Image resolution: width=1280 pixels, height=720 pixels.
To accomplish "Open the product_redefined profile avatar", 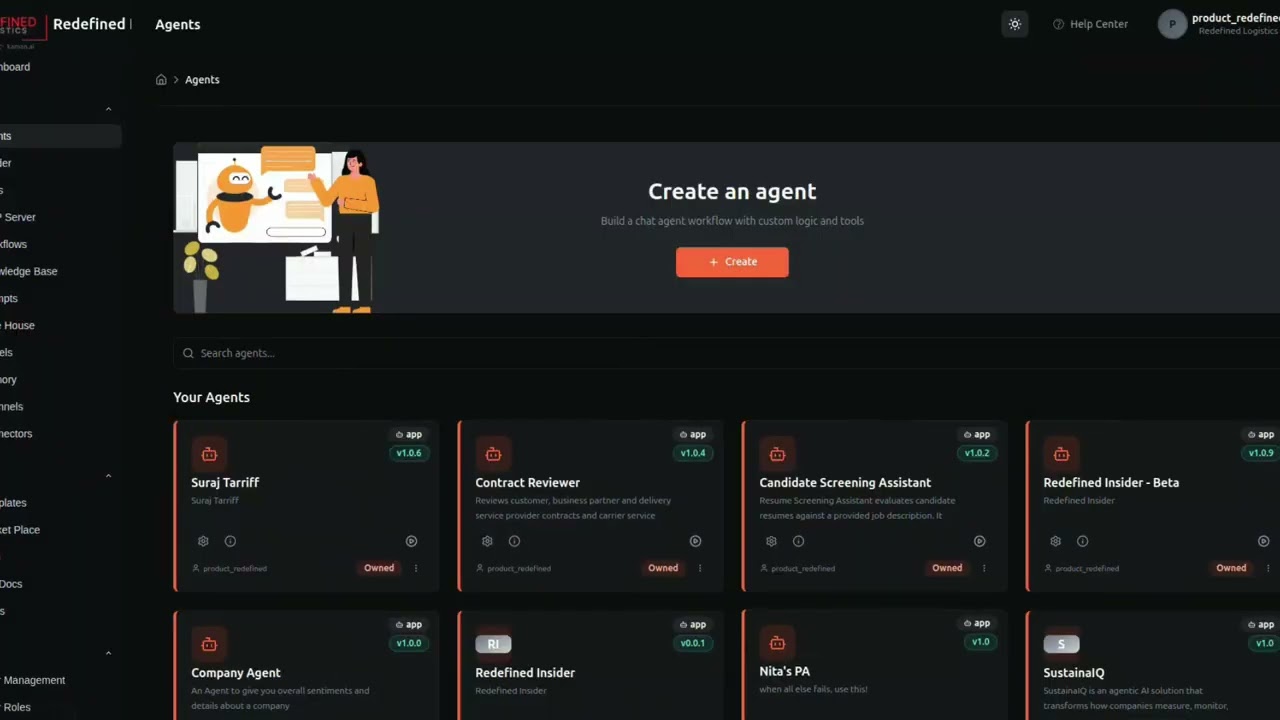I will coord(1172,24).
